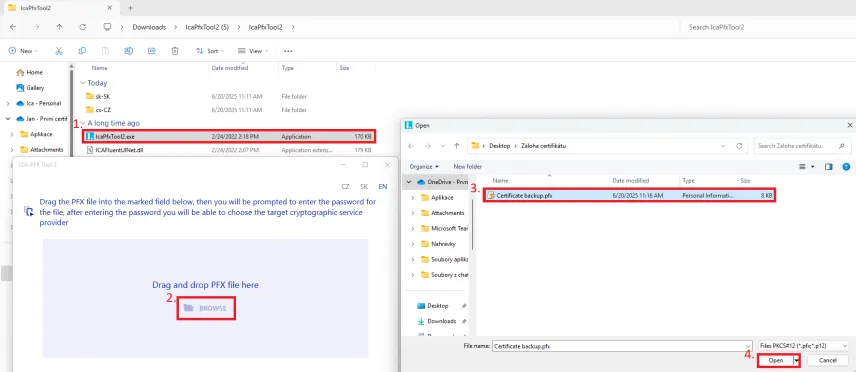Screen dimensions: 856x372
Task: Click the This PC monitor icon in address bar
Action: pos(108,27)
